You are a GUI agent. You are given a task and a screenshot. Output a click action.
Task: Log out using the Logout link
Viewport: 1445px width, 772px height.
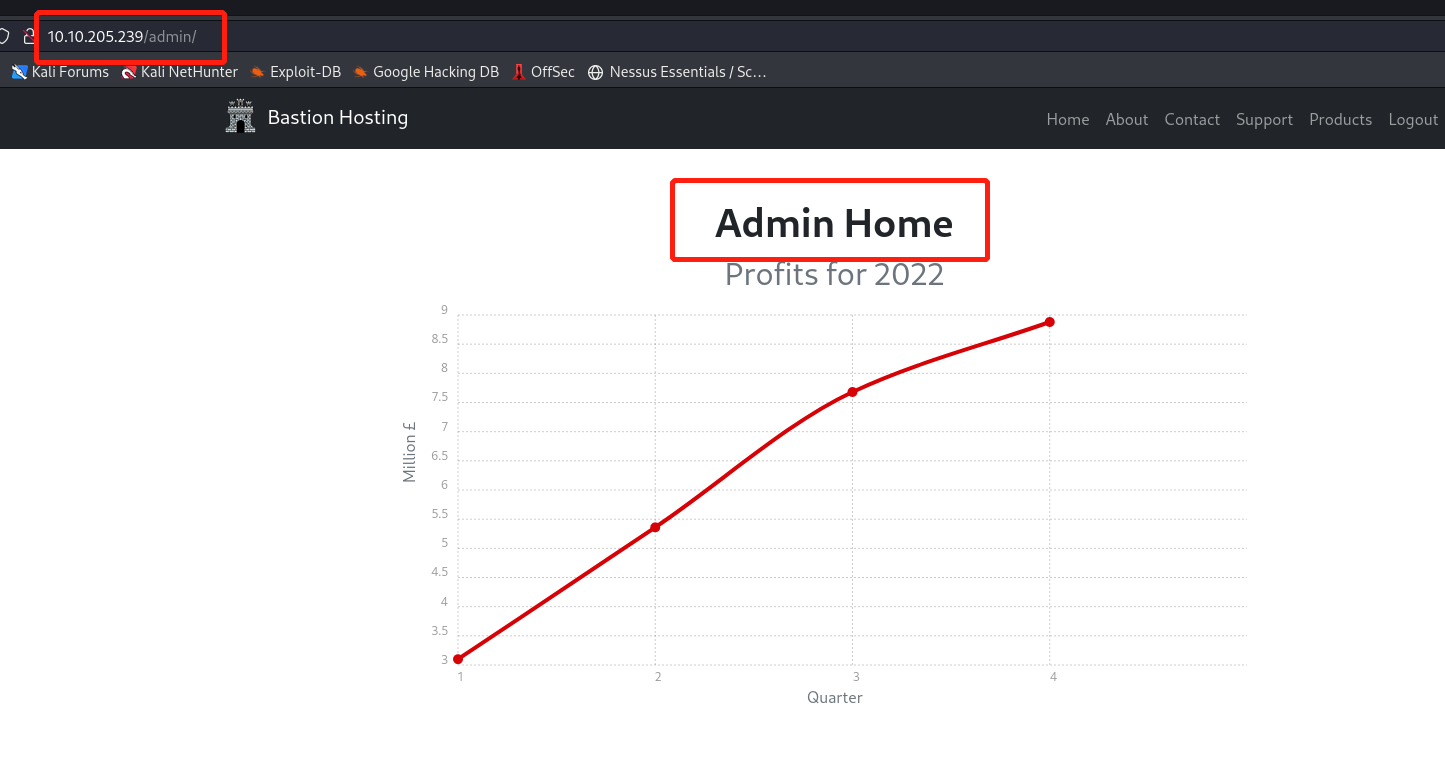pyautogui.click(x=1412, y=120)
